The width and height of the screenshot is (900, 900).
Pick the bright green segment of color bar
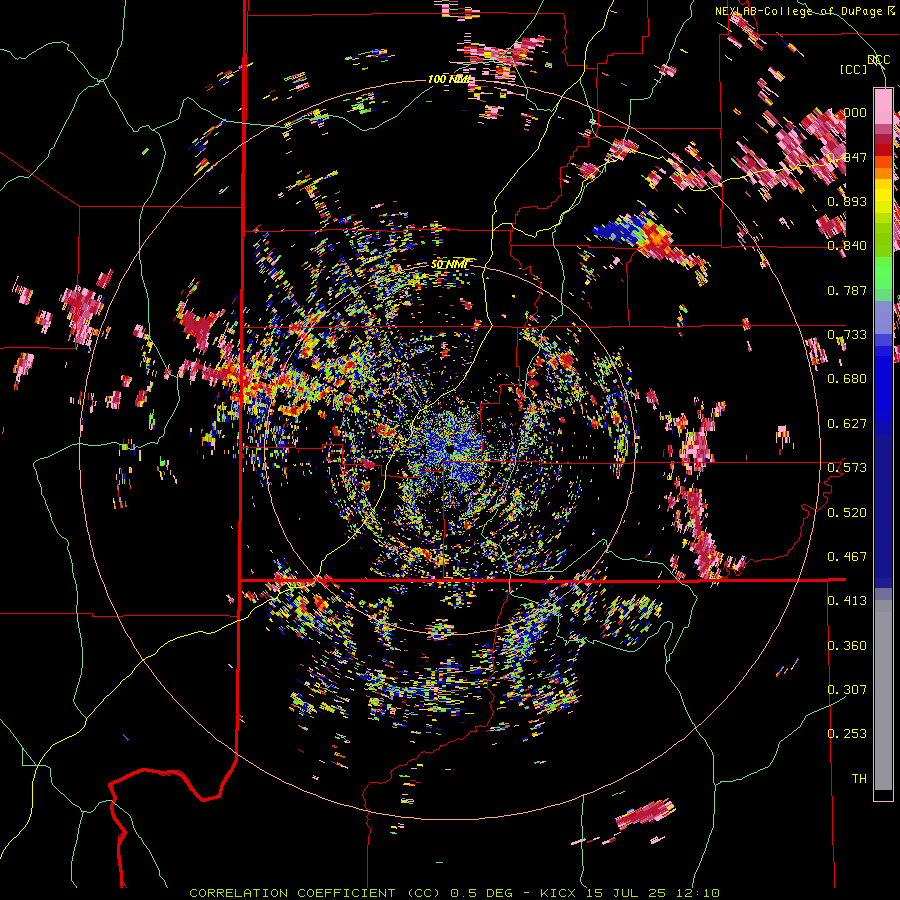(883, 273)
